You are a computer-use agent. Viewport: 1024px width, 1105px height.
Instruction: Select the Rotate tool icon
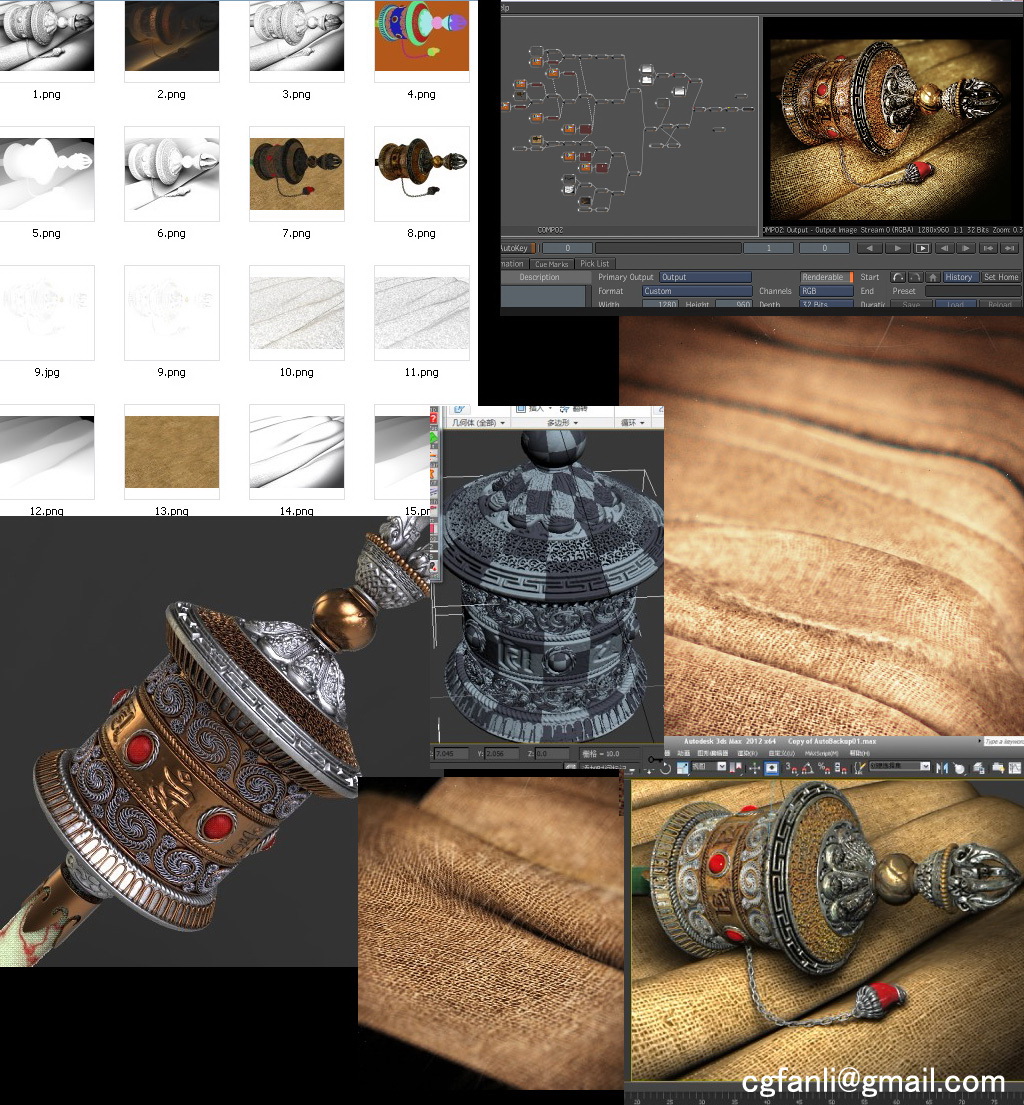tap(665, 767)
